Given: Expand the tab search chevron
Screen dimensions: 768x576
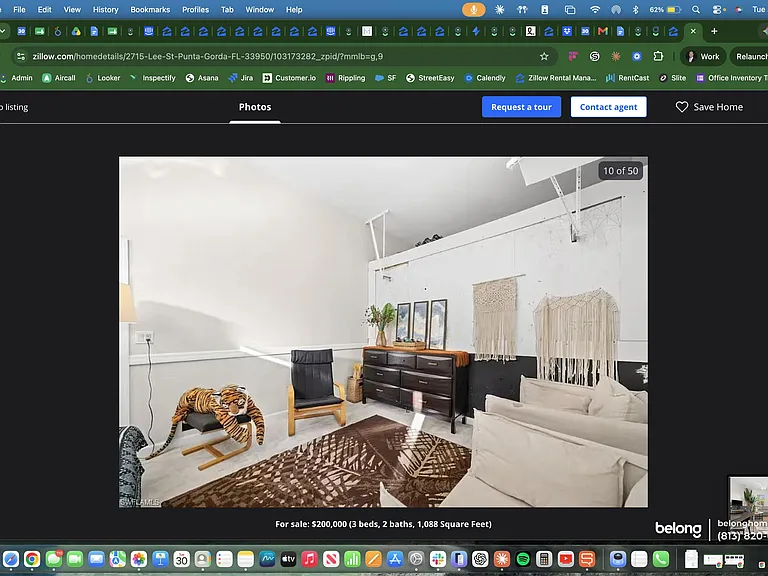Looking at the screenshot, I should point(3,31).
